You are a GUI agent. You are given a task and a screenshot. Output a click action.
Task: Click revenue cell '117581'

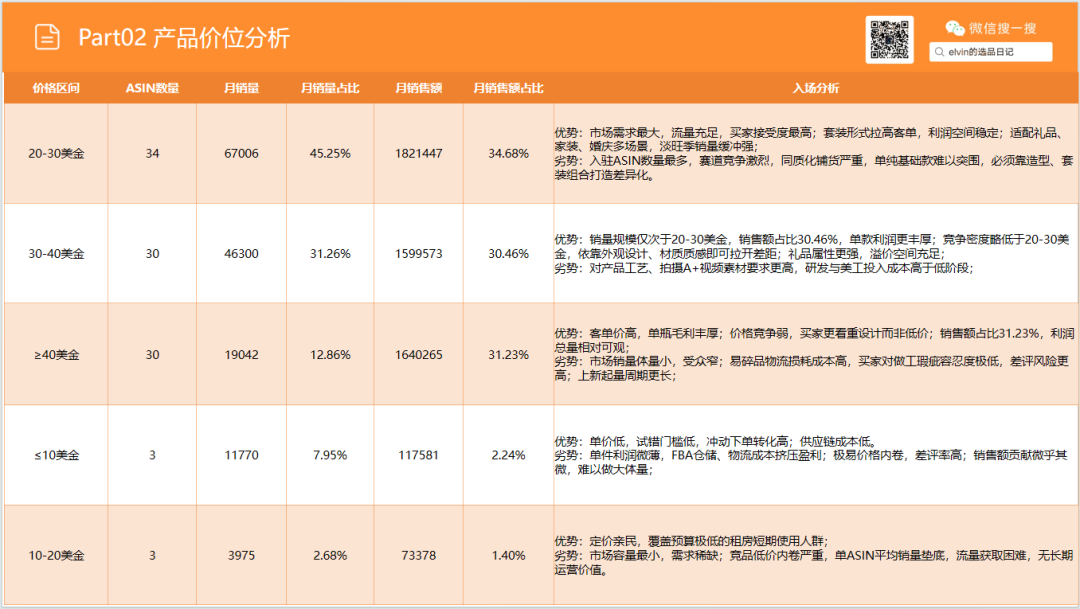pos(418,455)
